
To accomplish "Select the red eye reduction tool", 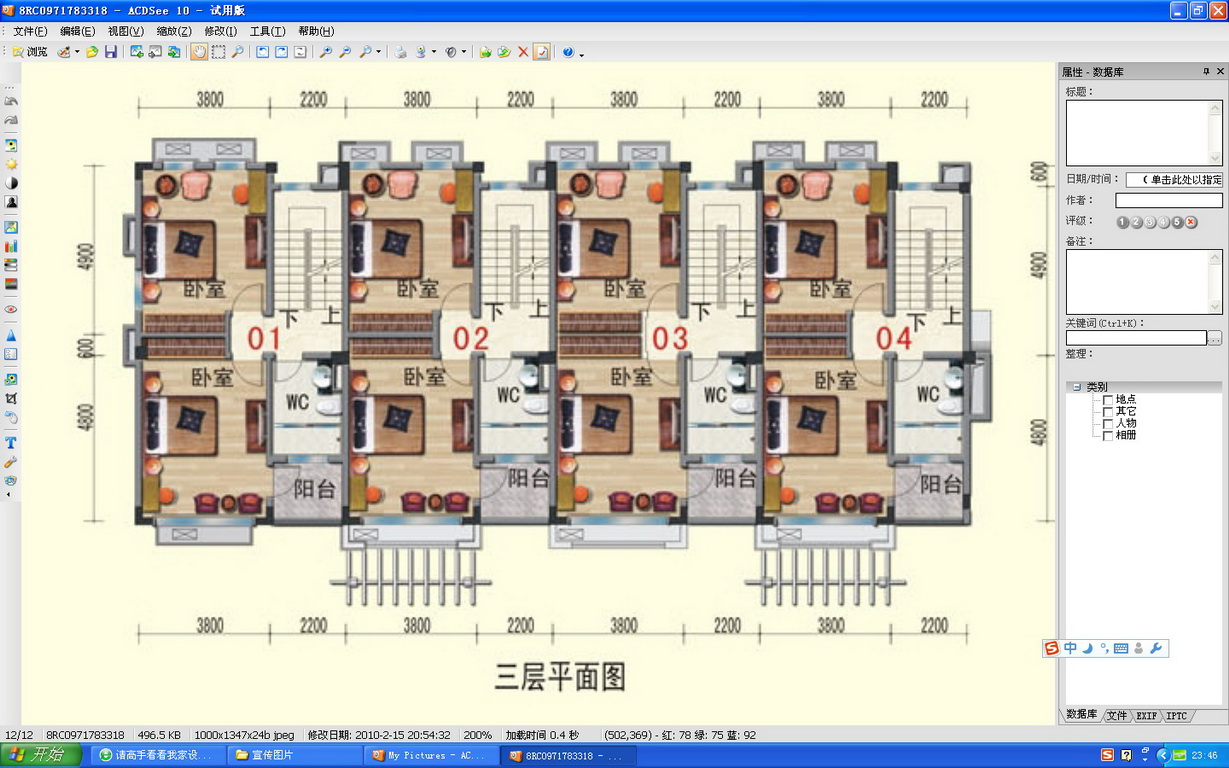I will (11, 309).
